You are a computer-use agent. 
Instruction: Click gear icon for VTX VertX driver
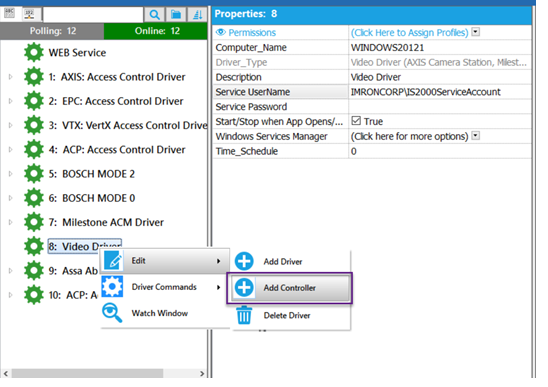click(x=34, y=125)
